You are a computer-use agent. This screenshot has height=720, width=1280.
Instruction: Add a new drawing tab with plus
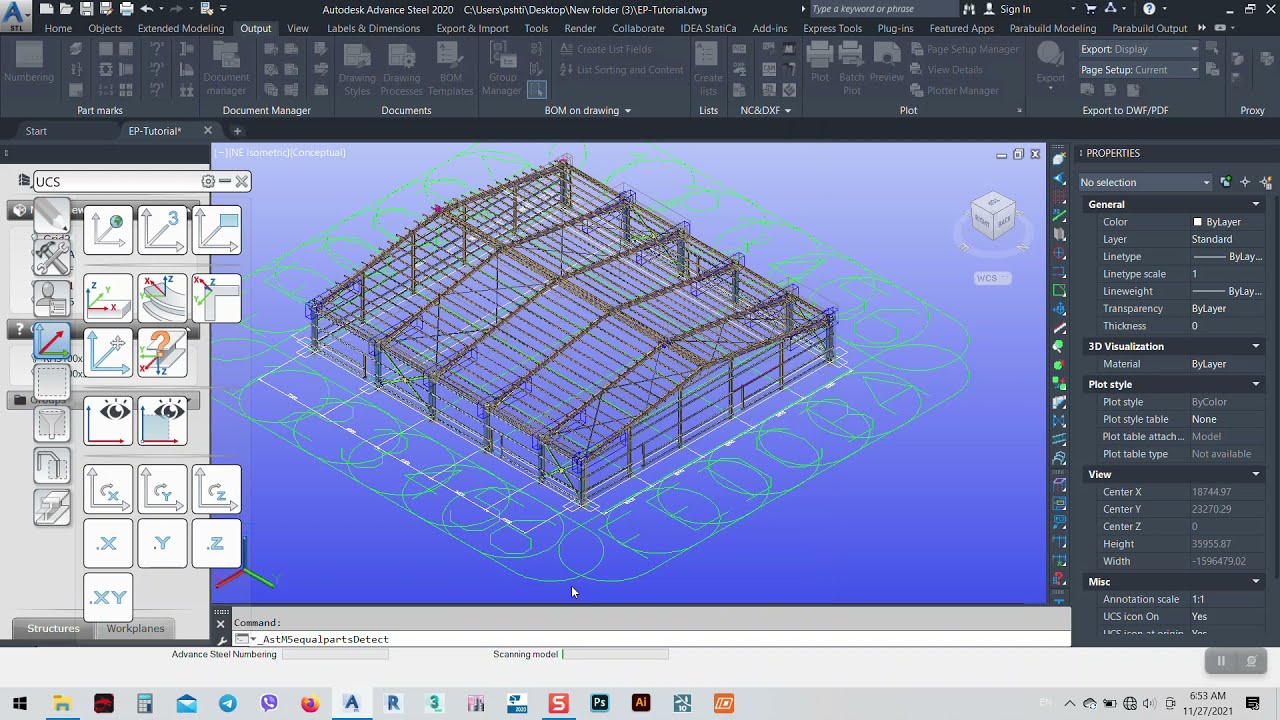[237, 131]
